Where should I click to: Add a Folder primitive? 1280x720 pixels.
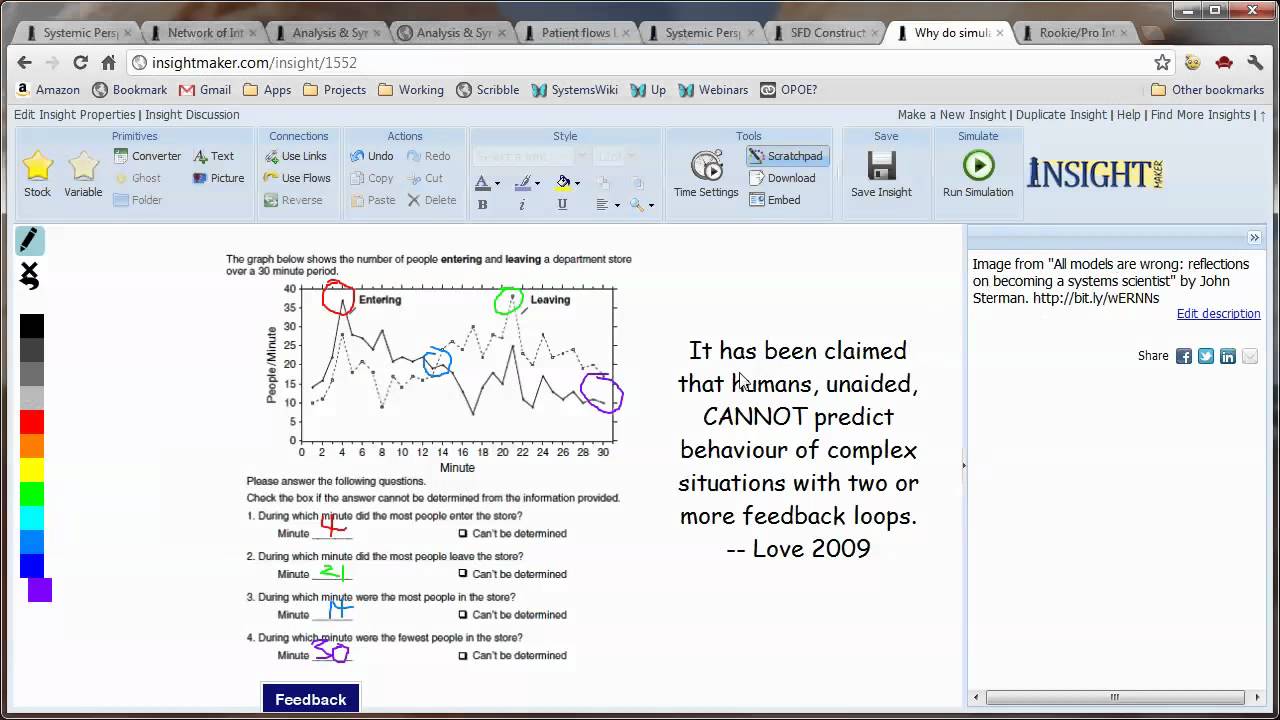pos(137,200)
